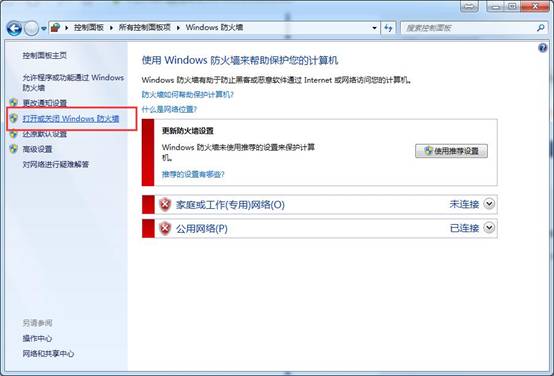The width and height of the screenshot is (554, 376).
Task: Expand the 家庭或工作 network section chevron
Action: click(489, 204)
